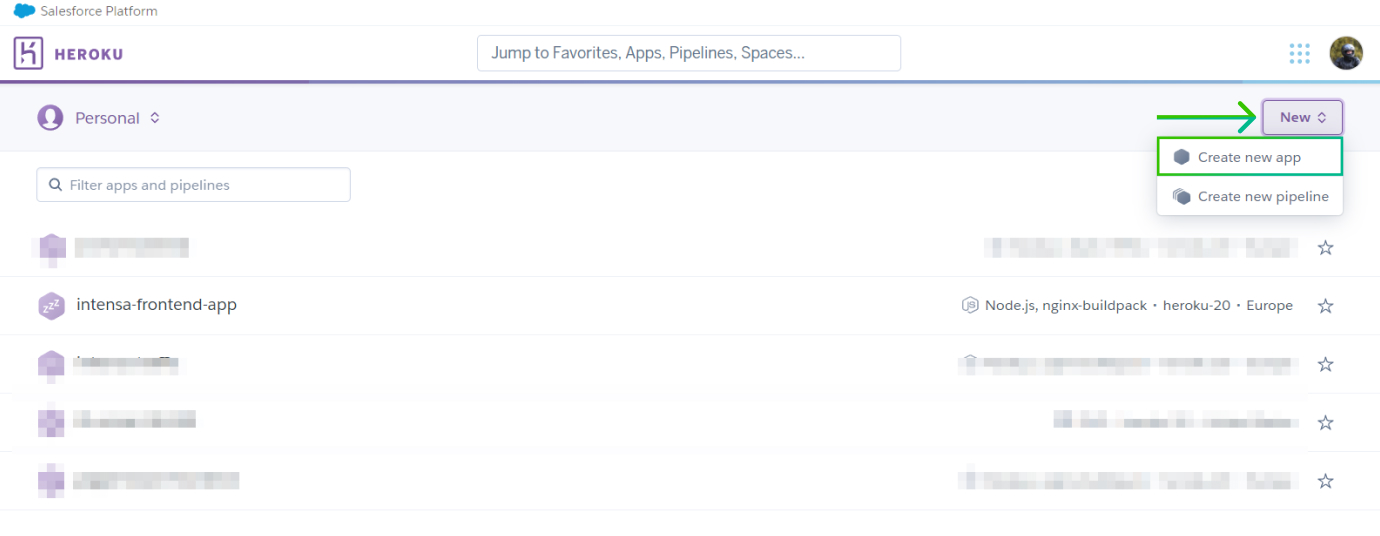Collapse the New dropdown button
This screenshot has width=1380, height=536.
pyautogui.click(x=1302, y=117)
